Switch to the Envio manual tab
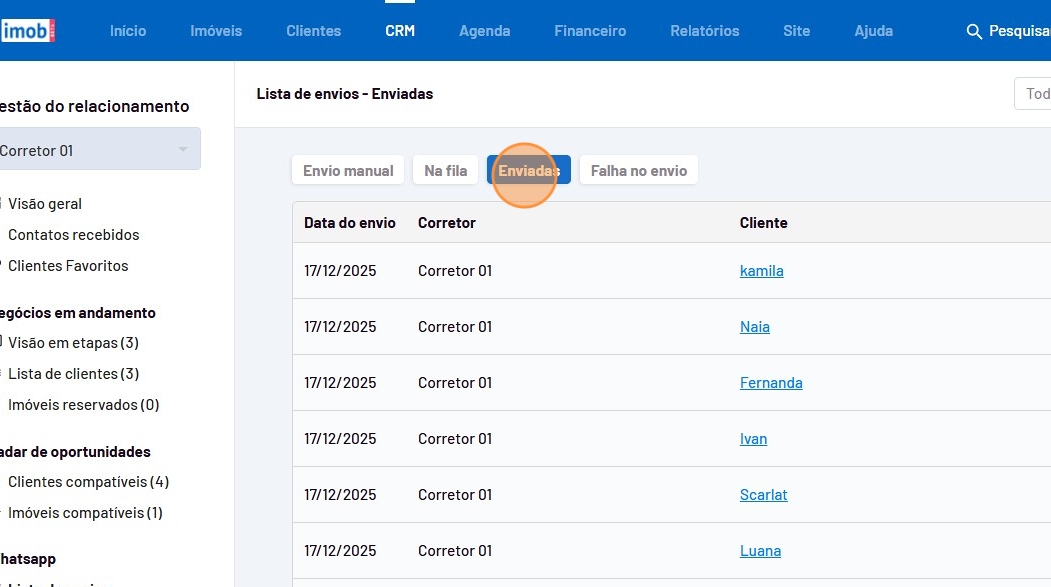 pyautogui.click(x=348, y=171)
